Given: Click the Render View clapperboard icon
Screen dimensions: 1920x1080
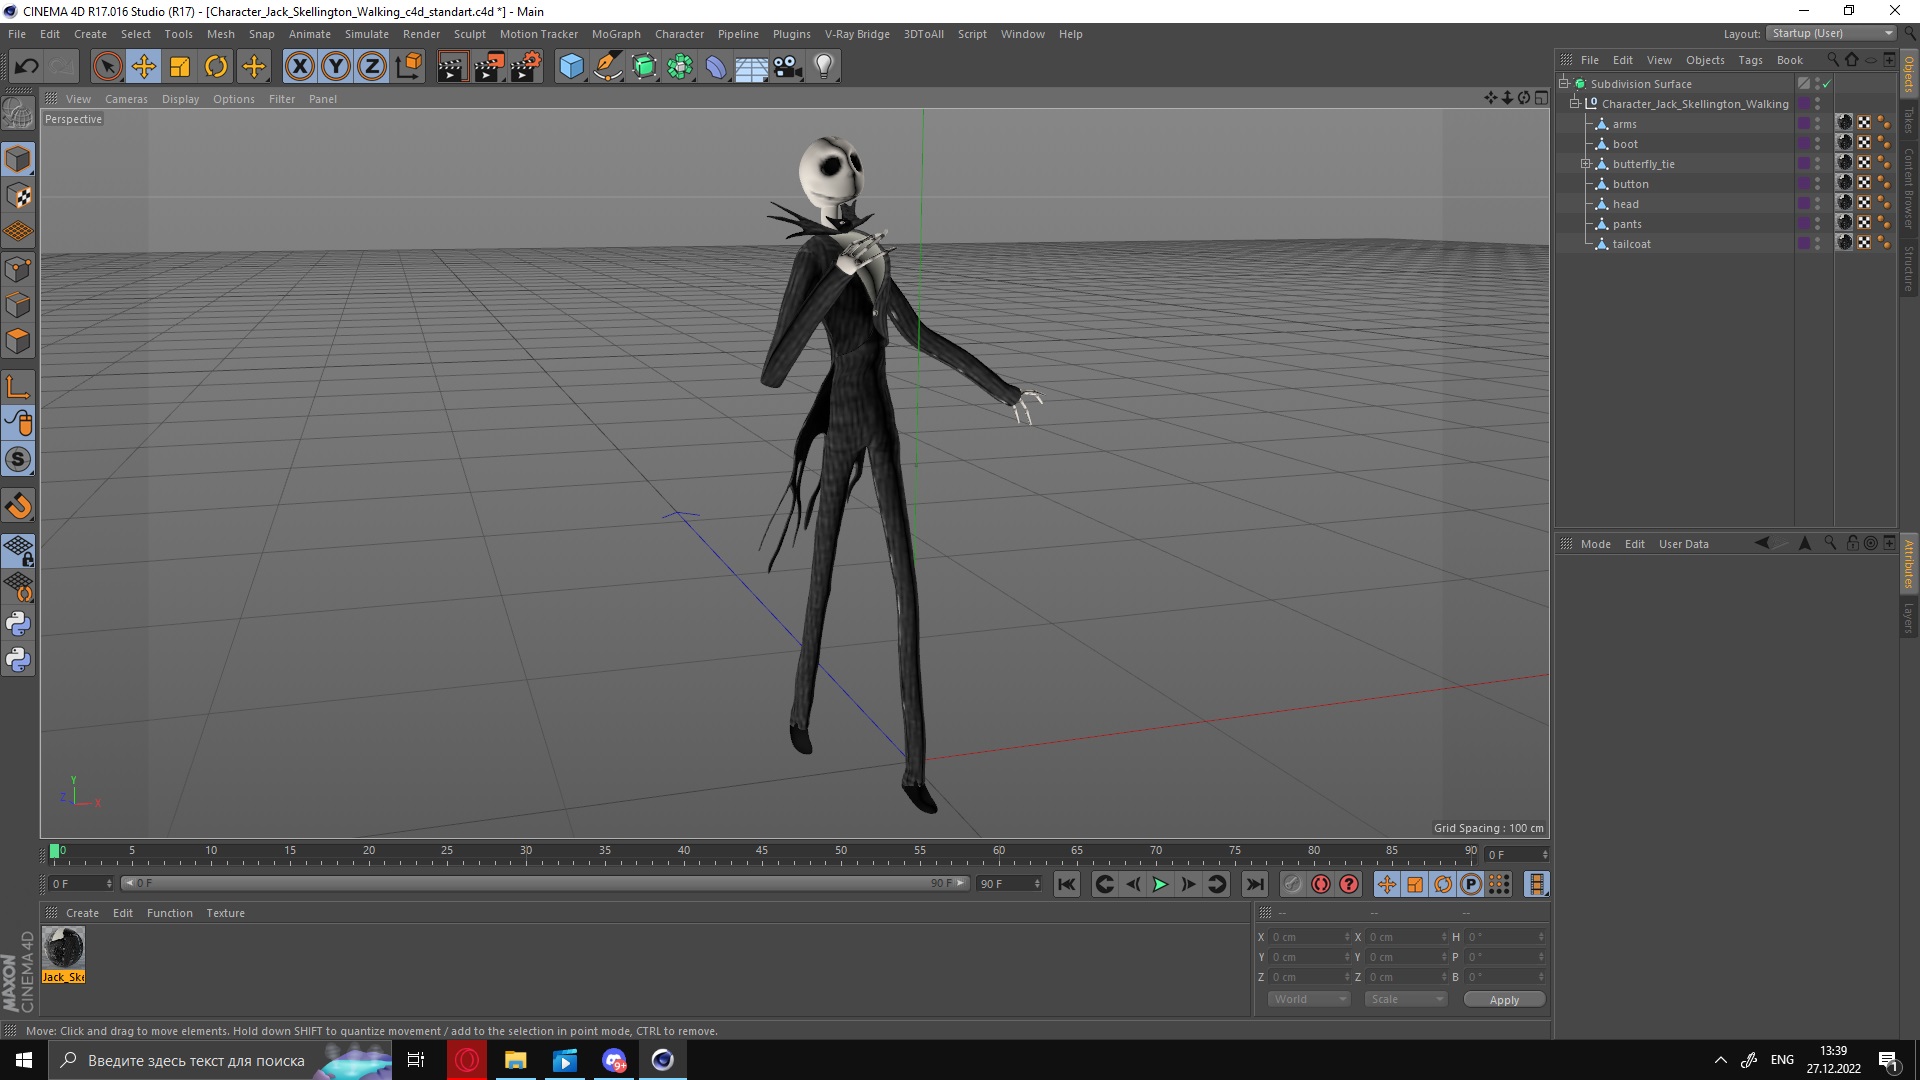Looking at the screenshot, I should (452, 67).
